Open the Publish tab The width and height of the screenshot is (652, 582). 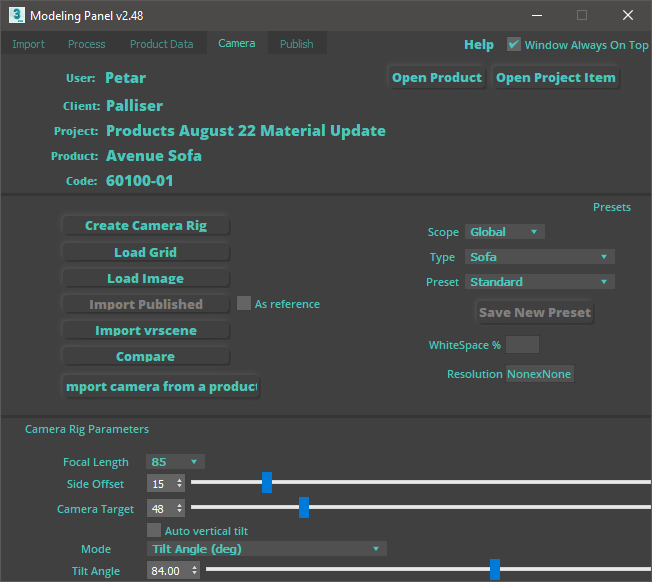[296, 44]
